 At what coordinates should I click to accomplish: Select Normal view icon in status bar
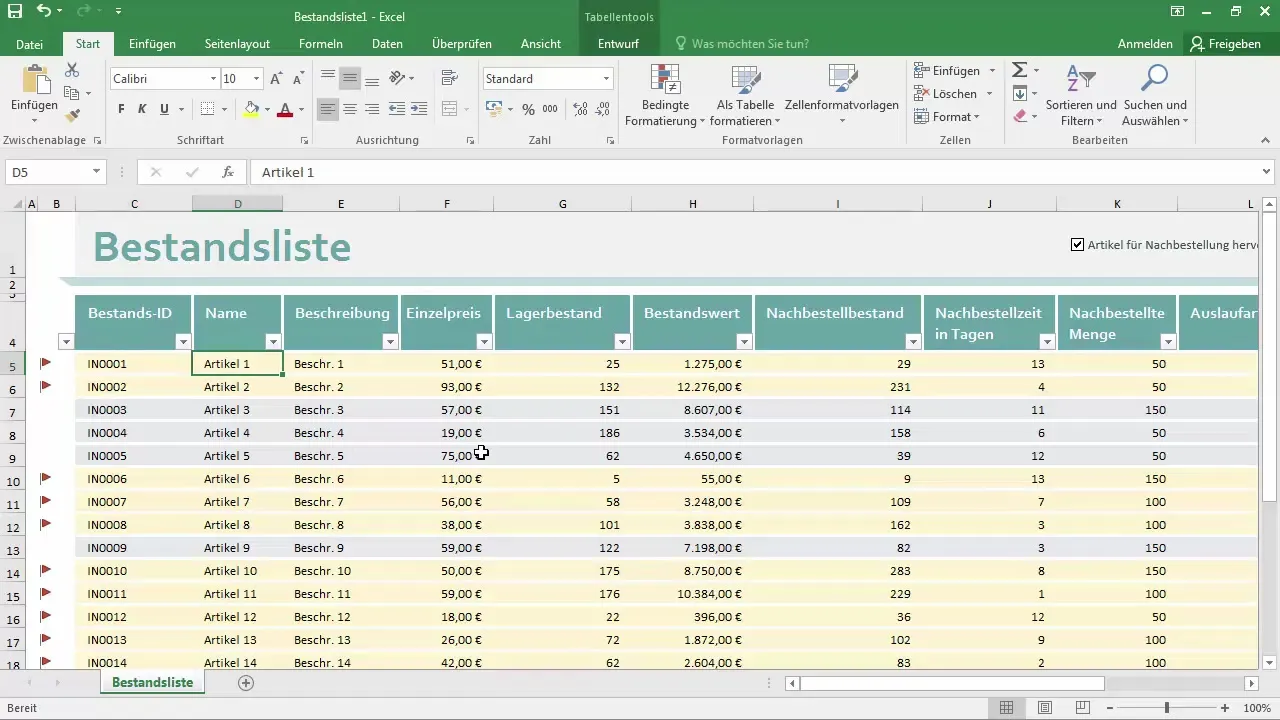click(x=1006, y=708)
